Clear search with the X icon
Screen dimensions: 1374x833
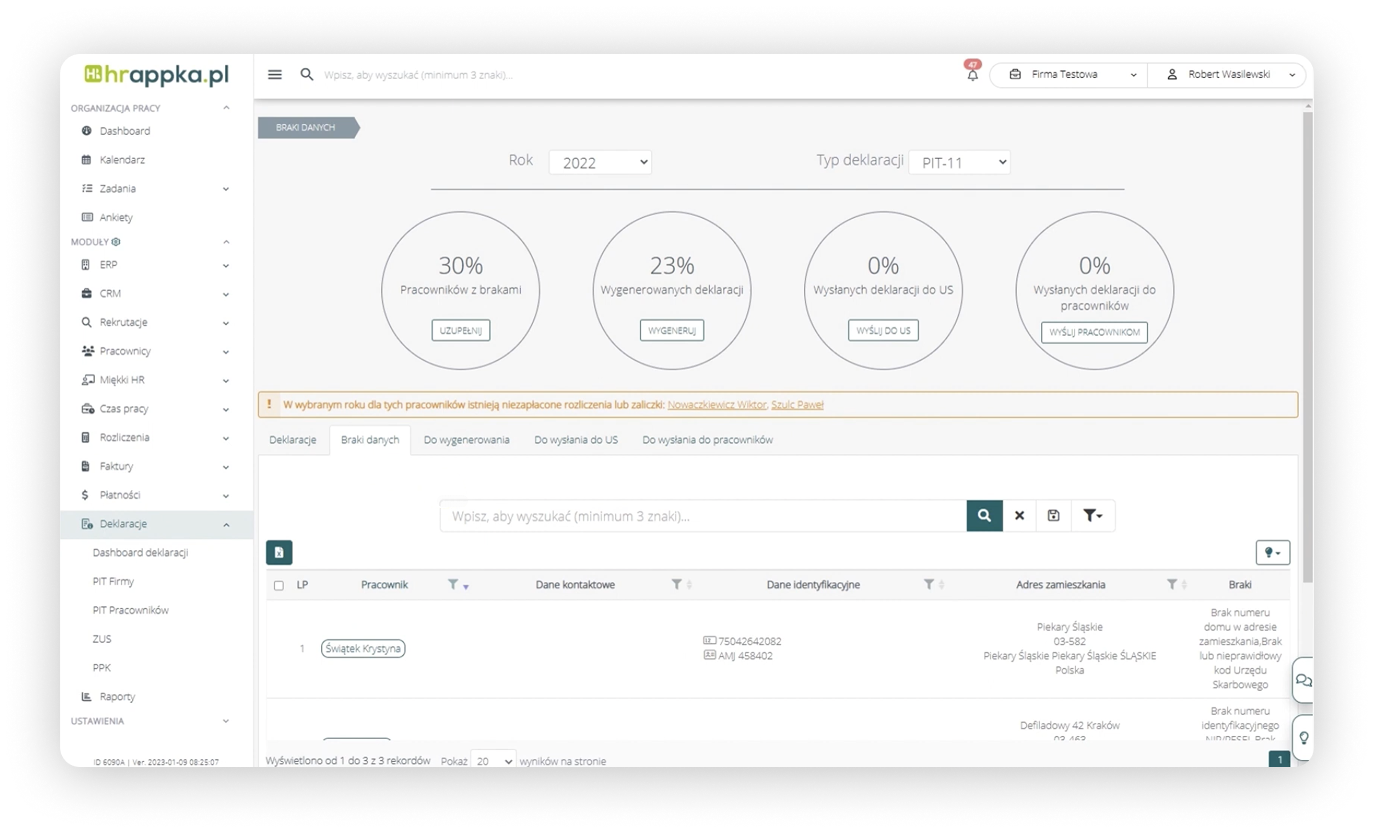(x=1019, y=516)
